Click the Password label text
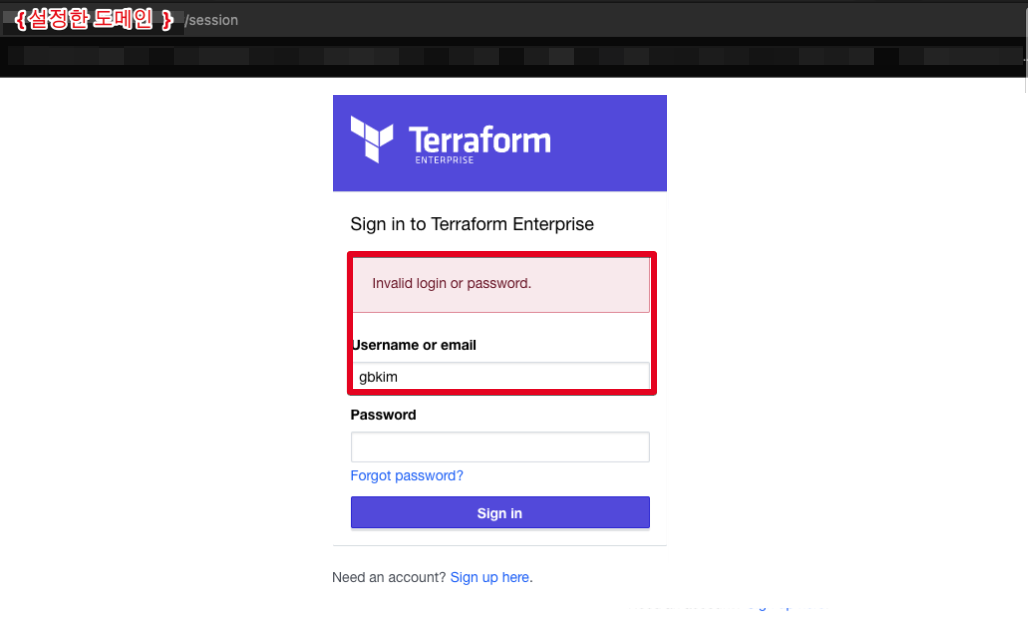Viewport: 1028px width, 619px height. [x=383, y=415]
